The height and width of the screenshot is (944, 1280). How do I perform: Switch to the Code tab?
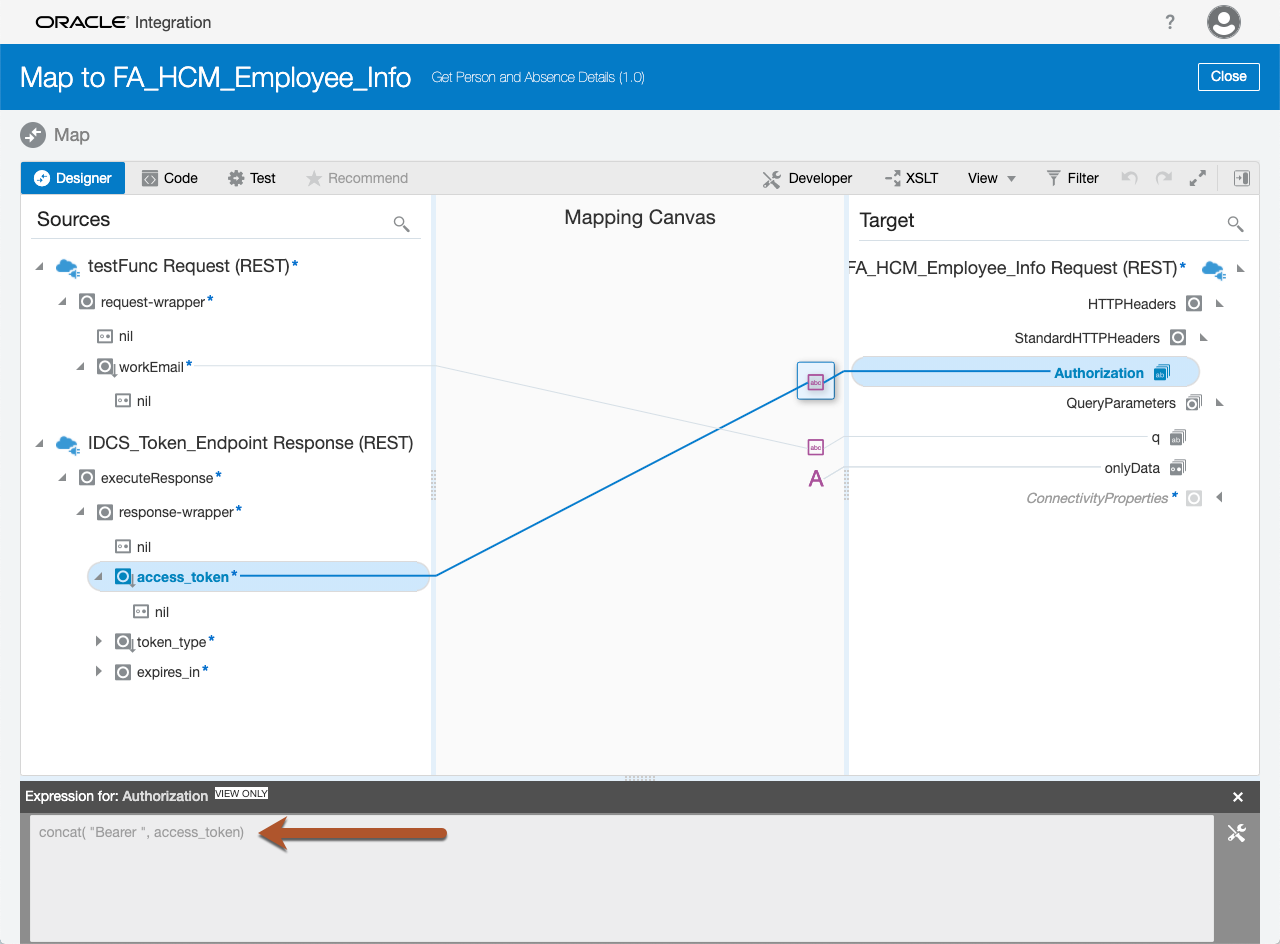click(x=170, y=178)
